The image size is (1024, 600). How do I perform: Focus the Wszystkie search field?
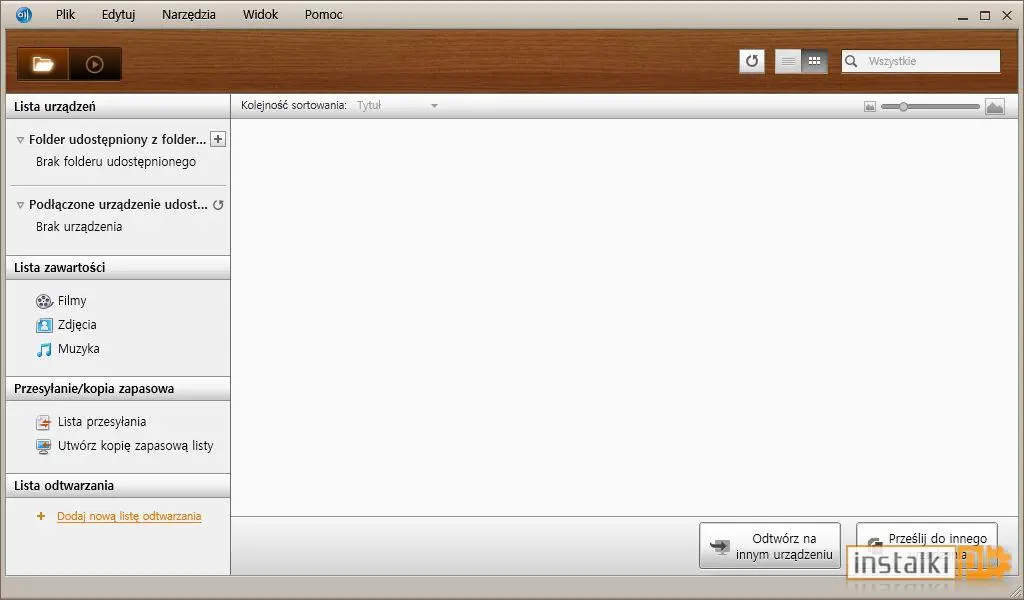coord(921,61)
